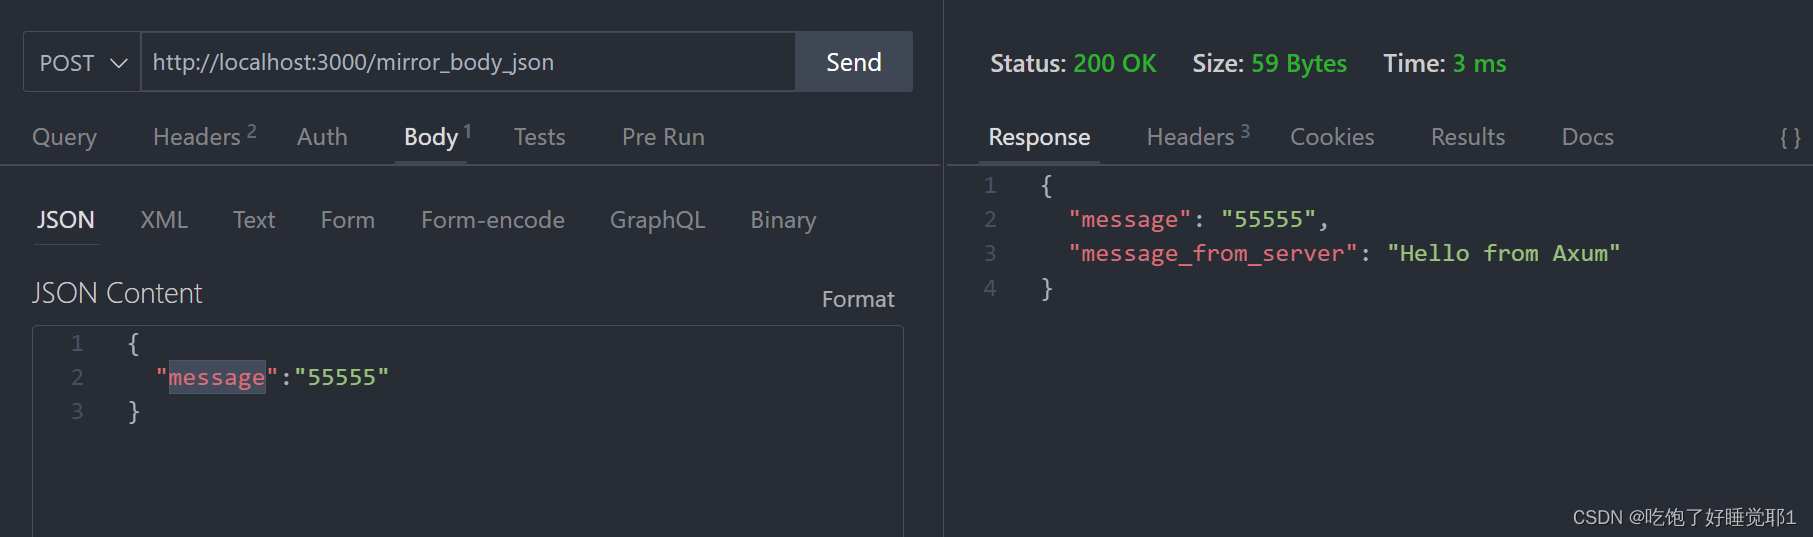Viewport: 1813px width, 537px height.
Task: Click "message_from_server" key in response
Action: point(1213,254)
